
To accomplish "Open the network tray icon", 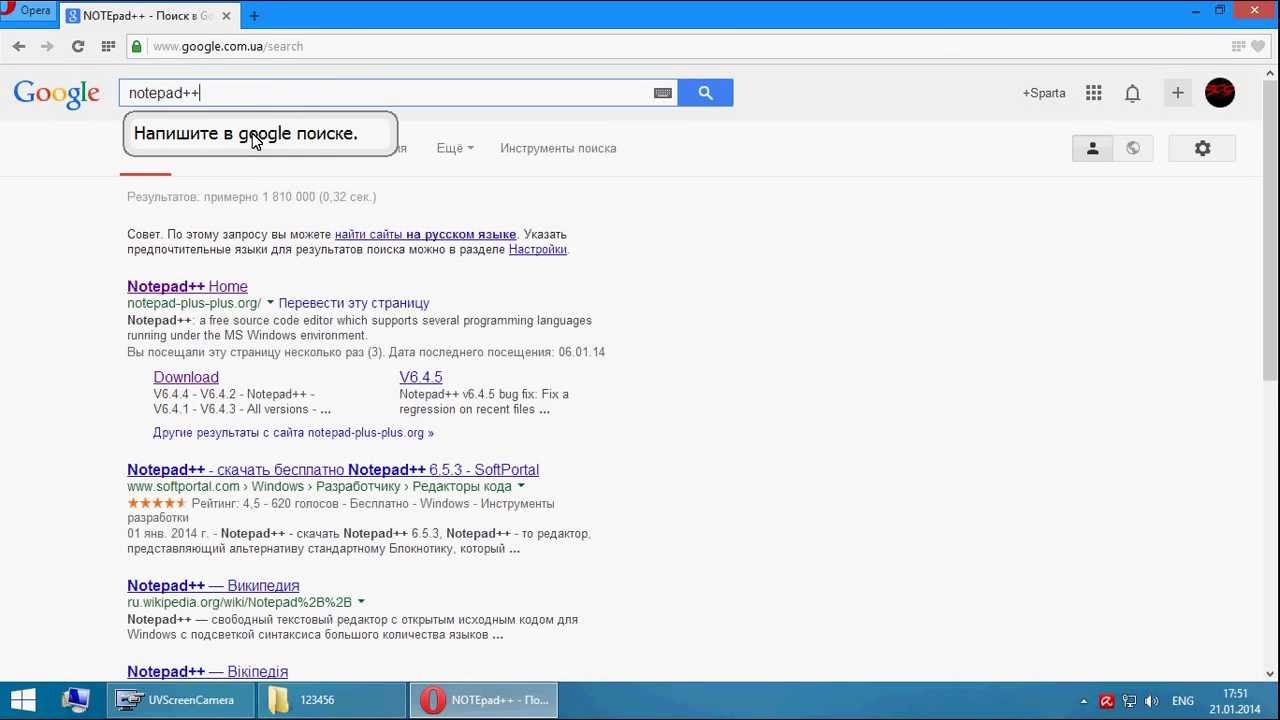I will (1130, 701).
